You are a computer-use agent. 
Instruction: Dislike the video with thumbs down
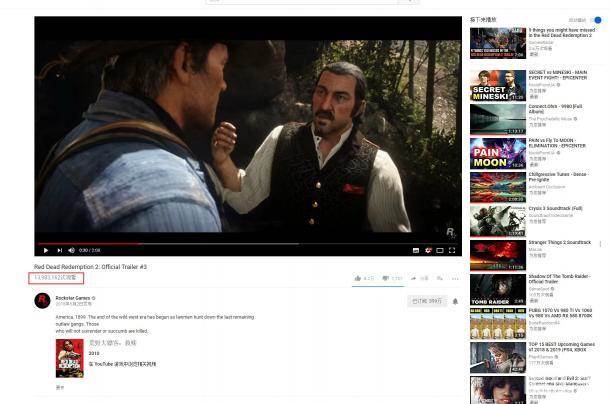(387, 278)
